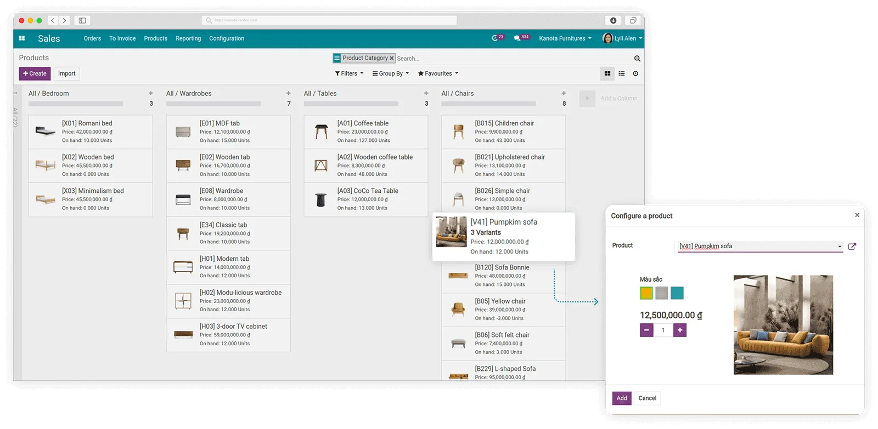Click the Search input field
This screenshot has height=429, width=878.
pyautogui.click(x=514, y=58)
